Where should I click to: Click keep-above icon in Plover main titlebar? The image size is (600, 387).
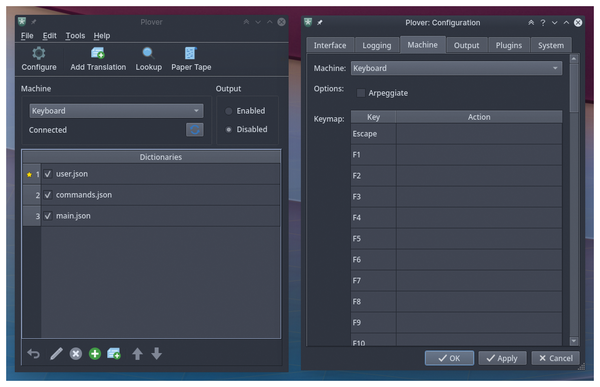[246, 22]
